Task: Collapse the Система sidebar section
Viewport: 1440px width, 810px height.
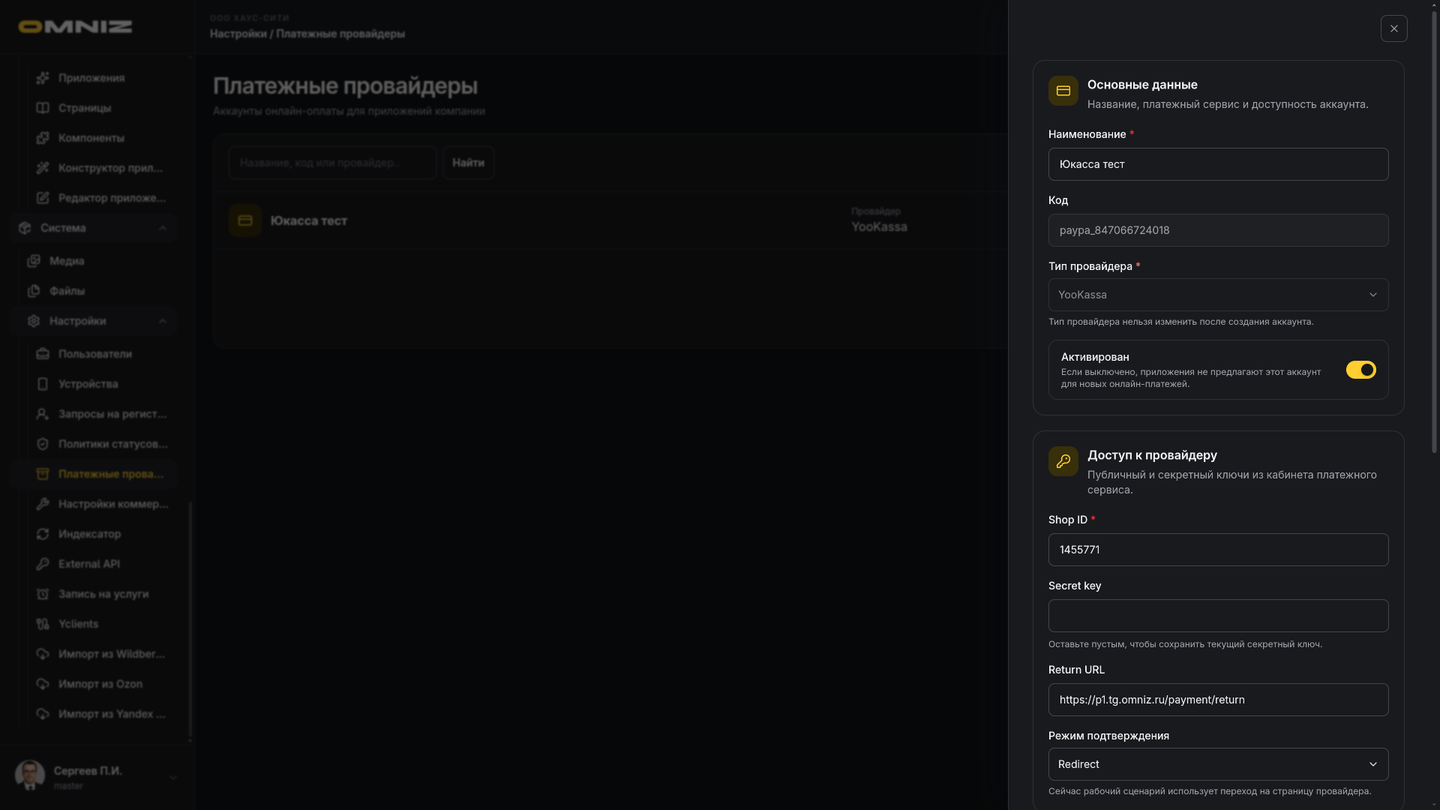Action: 162,228
